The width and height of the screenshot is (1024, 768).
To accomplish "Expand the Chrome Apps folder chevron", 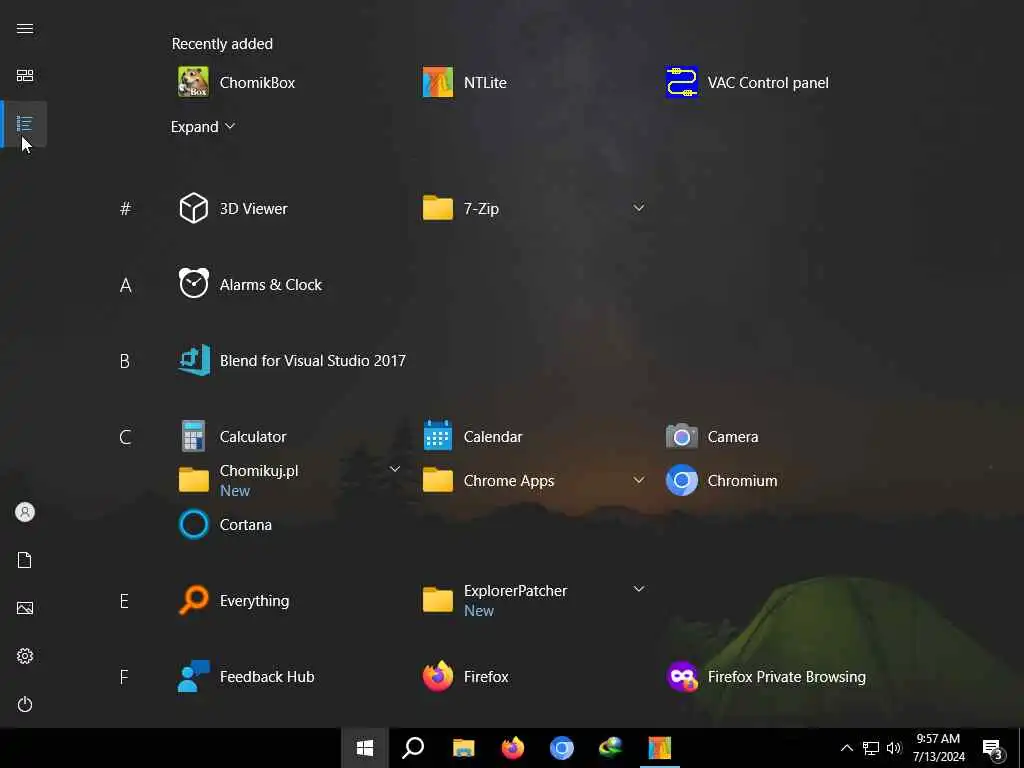I will tap(639, 480).
